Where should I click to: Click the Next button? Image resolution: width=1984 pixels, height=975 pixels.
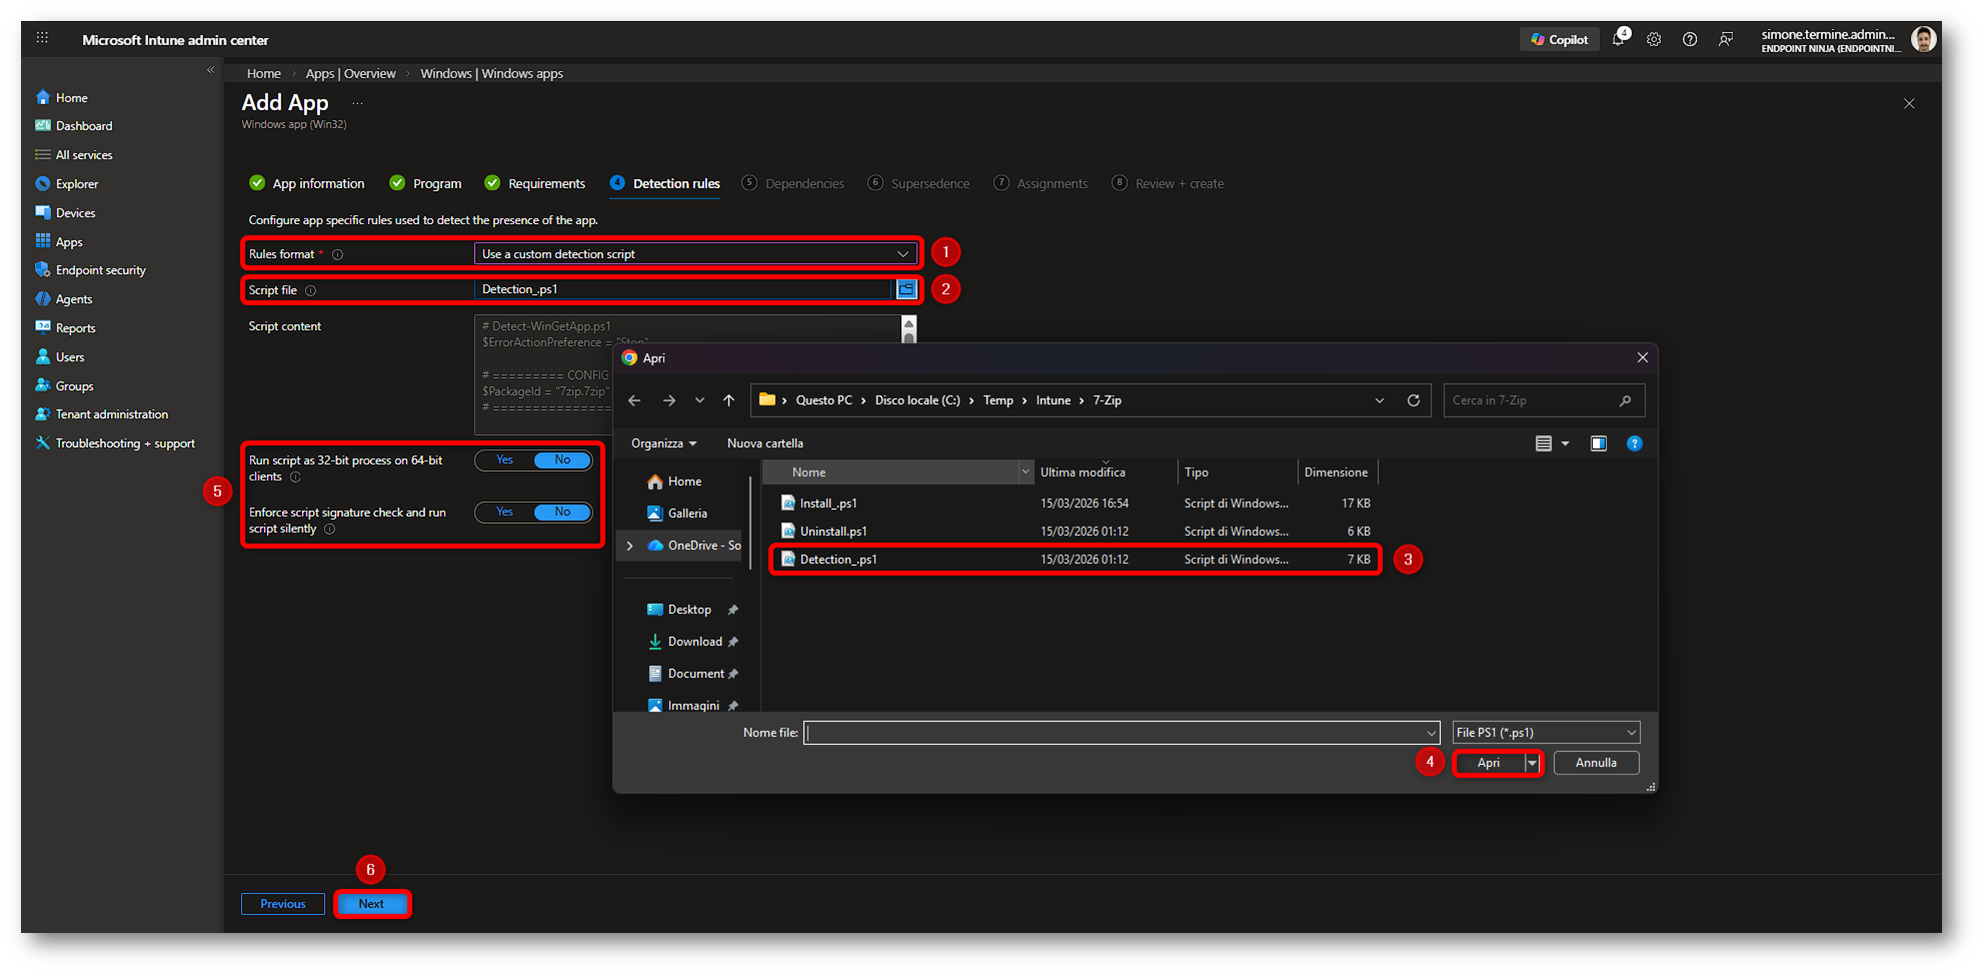(371, 904)
